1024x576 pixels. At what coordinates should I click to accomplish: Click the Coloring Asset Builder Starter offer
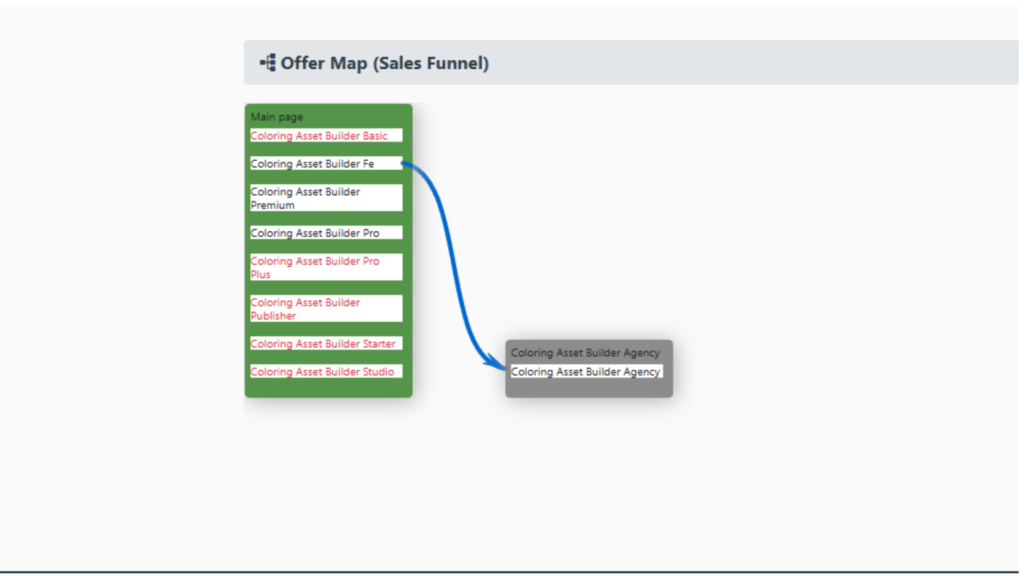tap(325, 344)
